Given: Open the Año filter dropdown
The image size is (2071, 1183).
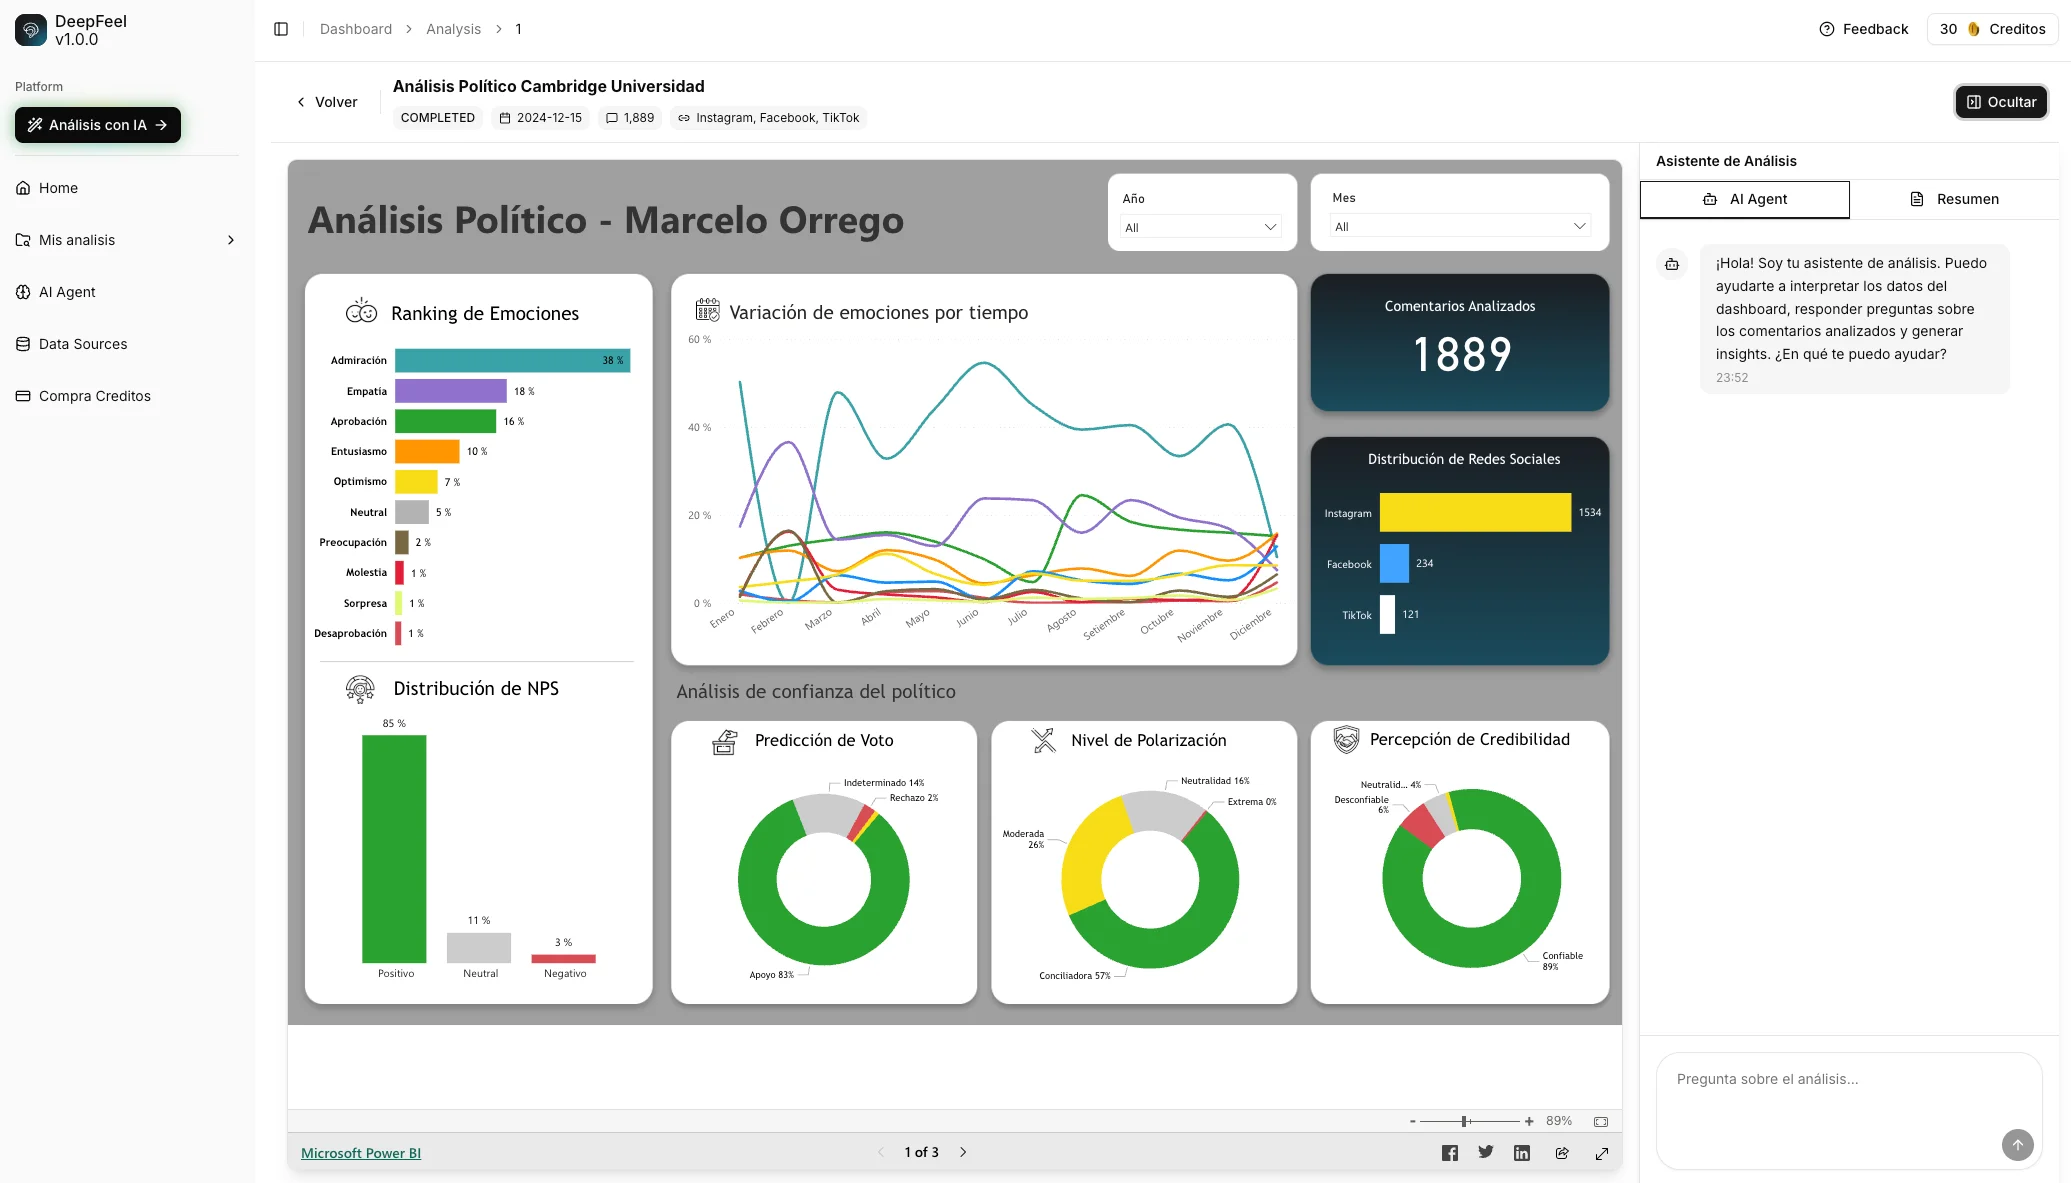Looking at the screenshot, I should point(1200,226).
